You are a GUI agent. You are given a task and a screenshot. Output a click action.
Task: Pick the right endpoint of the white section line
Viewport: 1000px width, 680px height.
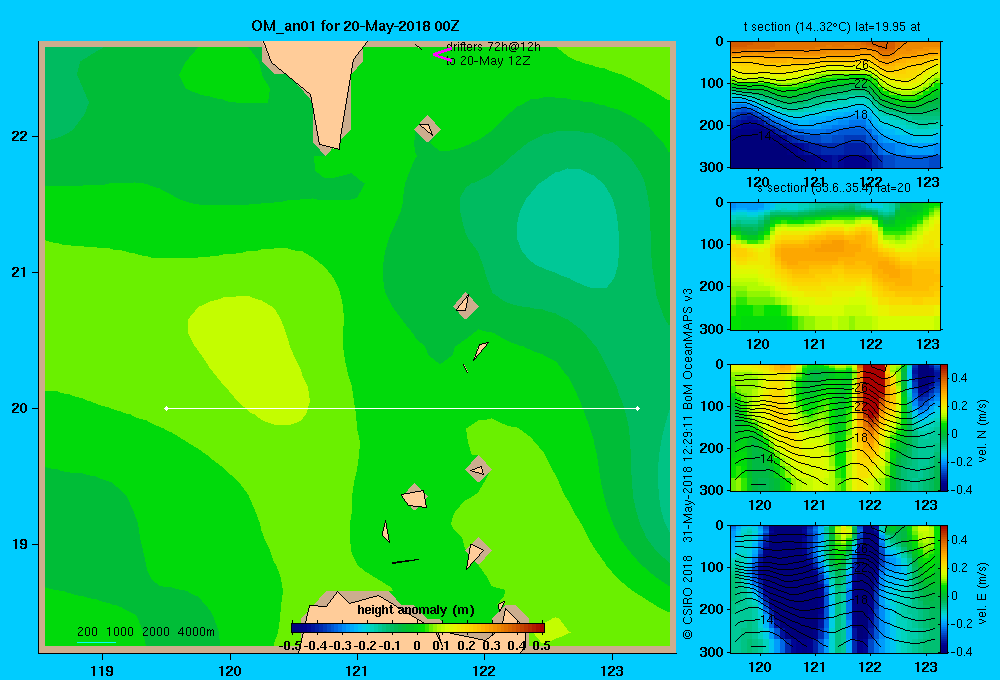638,408
